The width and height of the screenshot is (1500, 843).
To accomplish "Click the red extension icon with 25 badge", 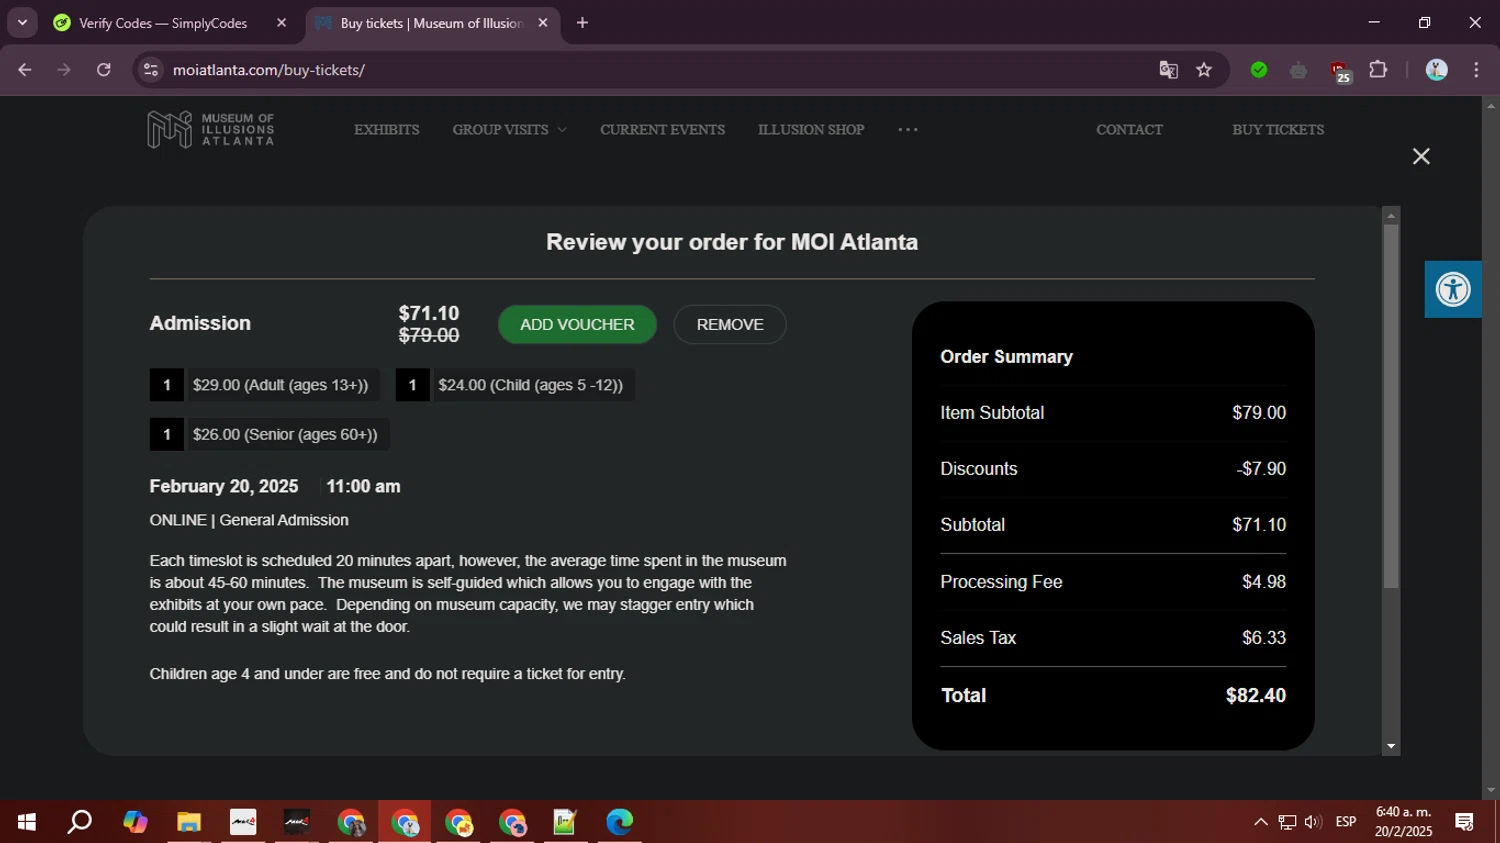I will pos(1339,71).
